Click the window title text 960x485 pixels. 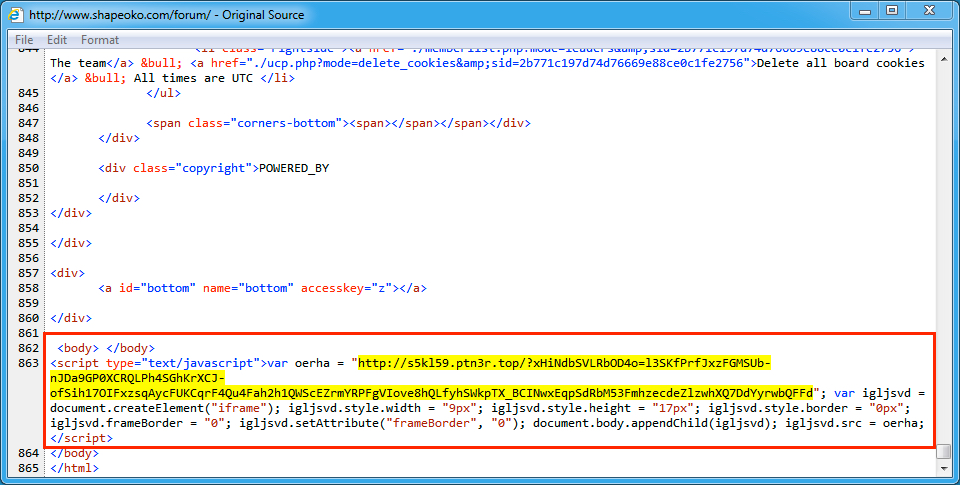click(x=167, y=15)
